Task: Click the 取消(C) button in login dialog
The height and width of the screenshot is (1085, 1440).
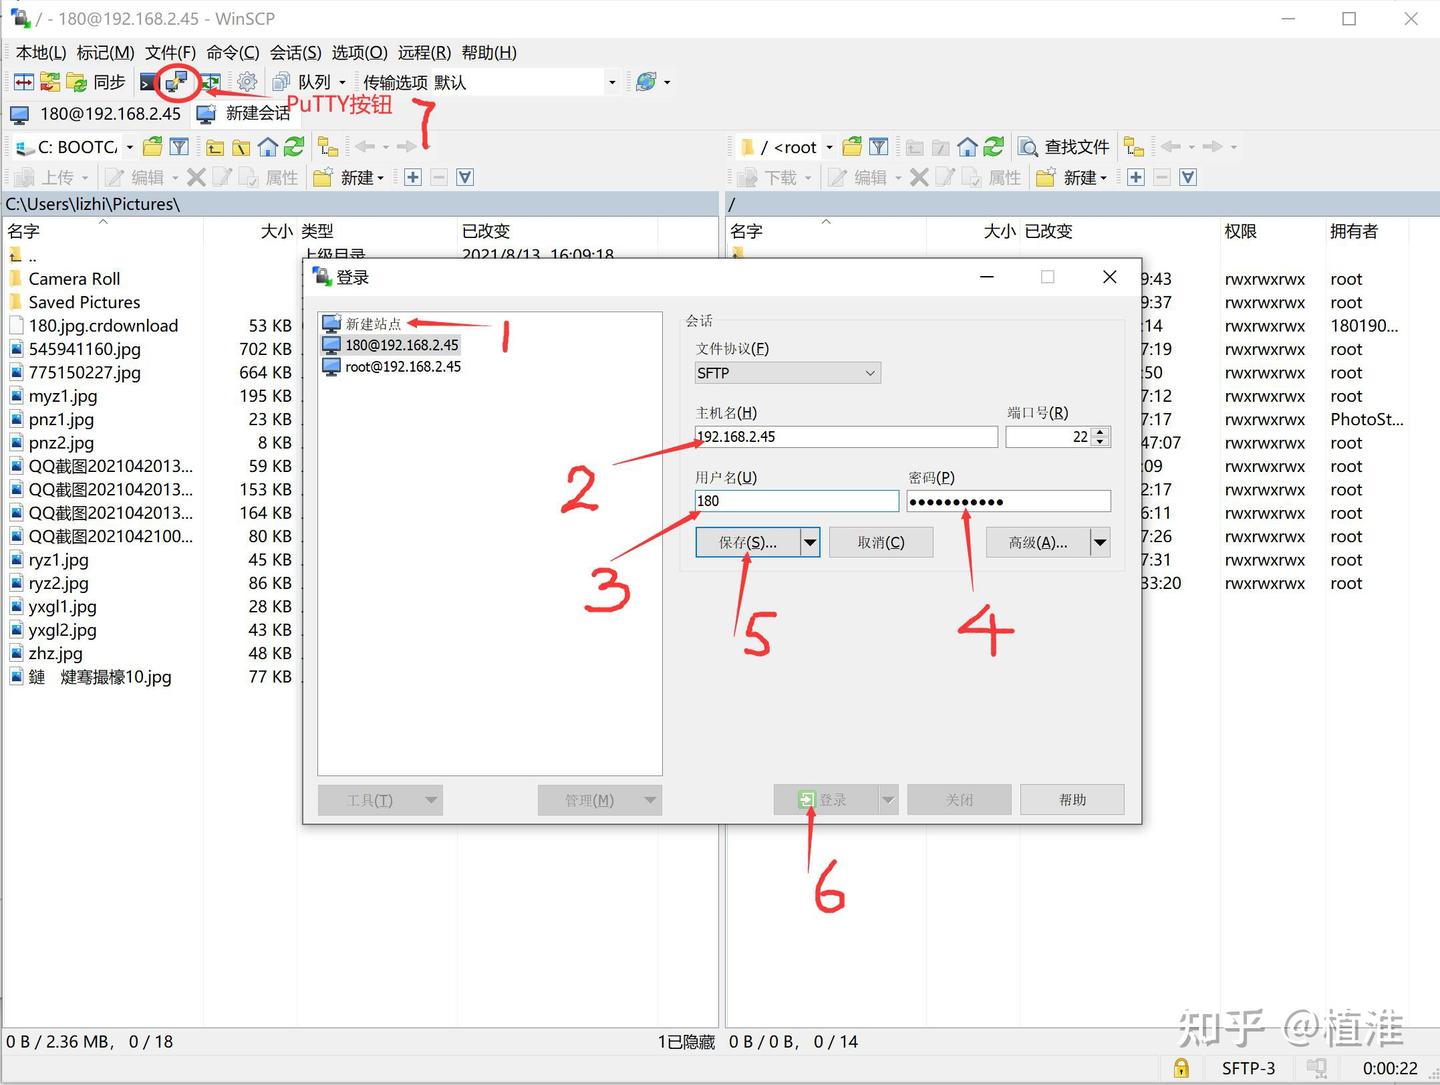Action: 881,542
